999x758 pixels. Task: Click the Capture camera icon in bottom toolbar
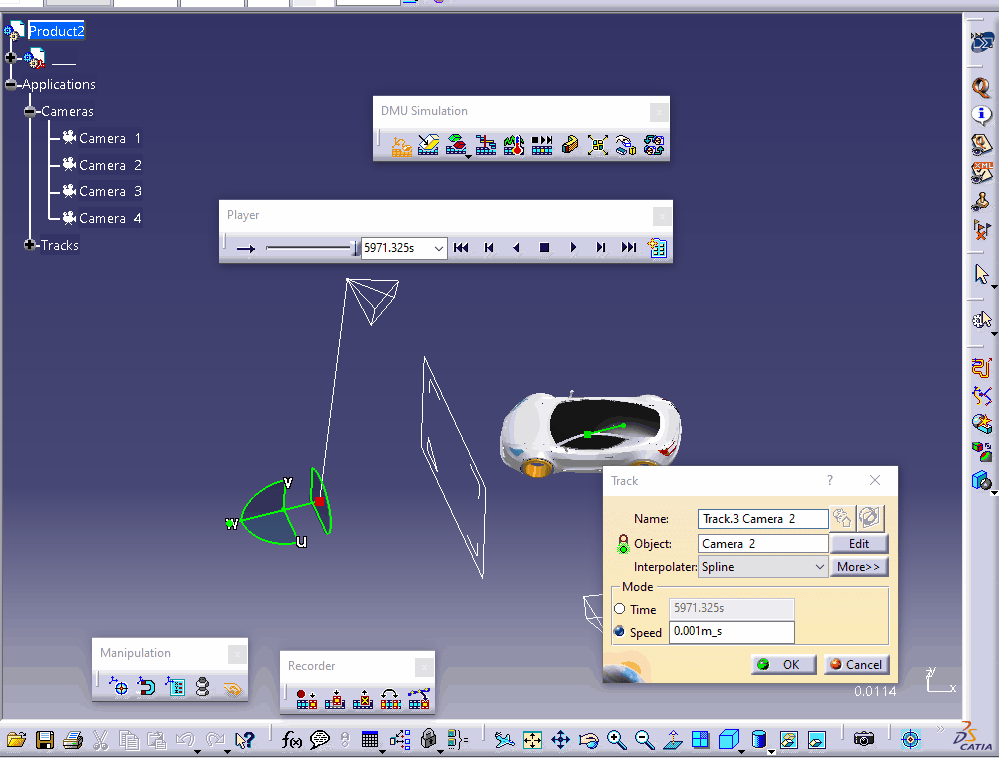pyautogui.click(x=864, y=739)
